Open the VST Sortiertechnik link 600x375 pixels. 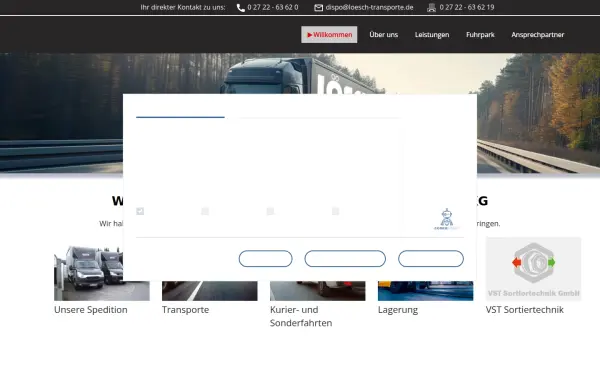tap(525, 310)
